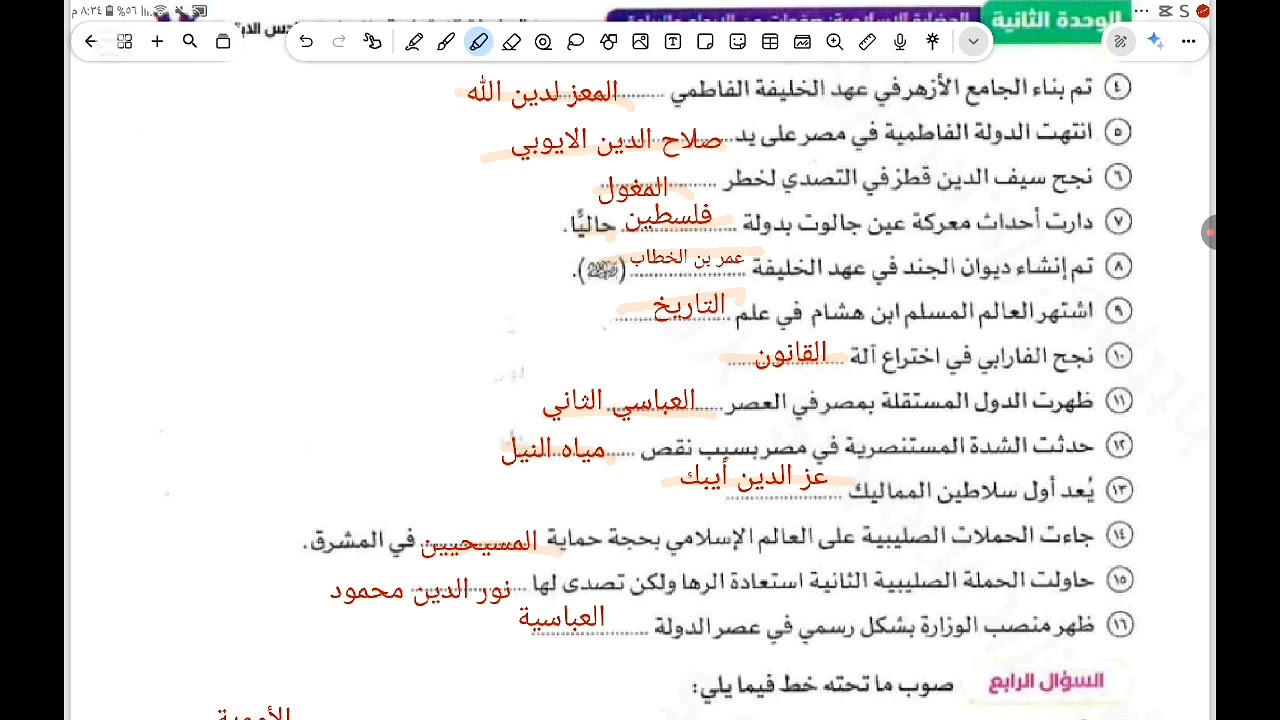Start voice recording with microphone icon
This screenshot has width=1280, height=720.
pos(900,42)
